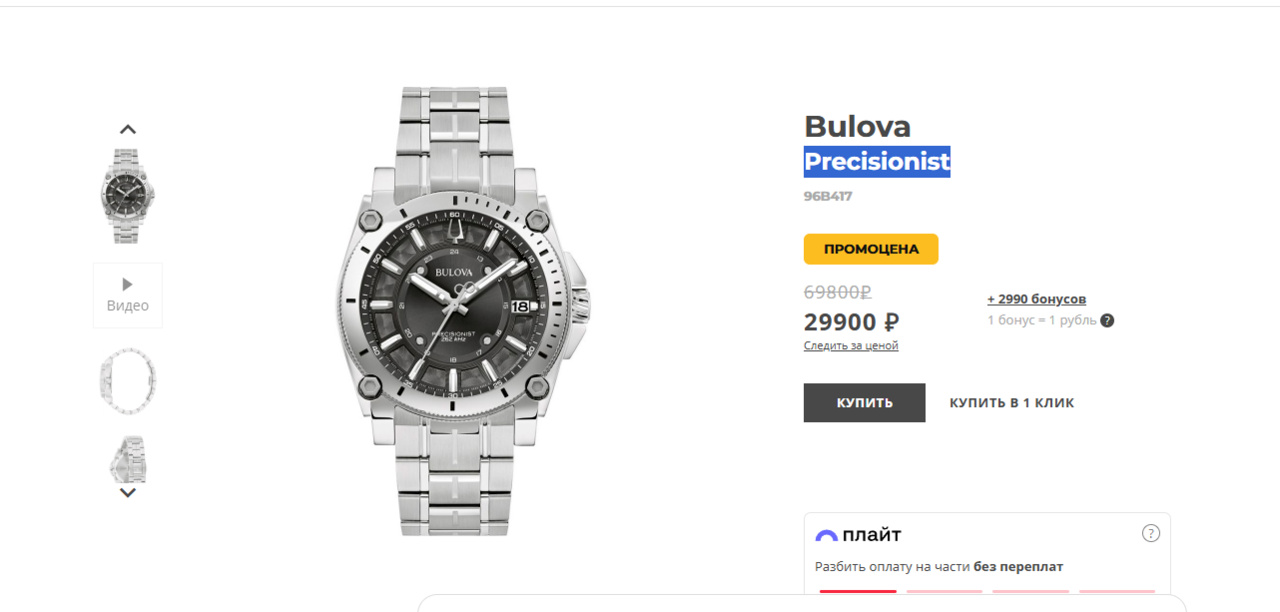Viewport: 1280px width, 612px height.
Task: Click the bonus info question mark icon
Action: click(x=1107, y=321)
